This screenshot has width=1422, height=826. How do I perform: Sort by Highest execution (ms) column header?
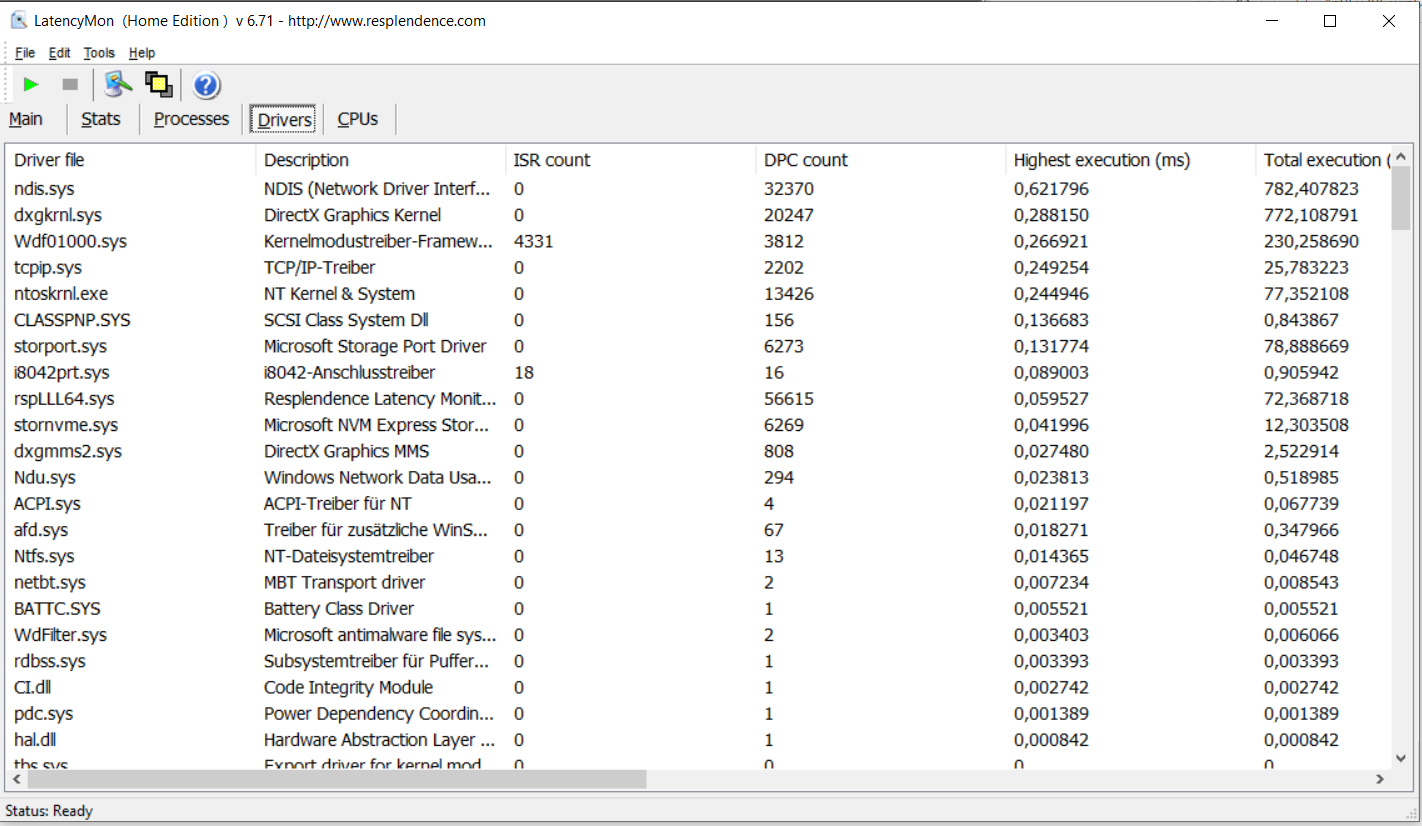click(1131, 160)
